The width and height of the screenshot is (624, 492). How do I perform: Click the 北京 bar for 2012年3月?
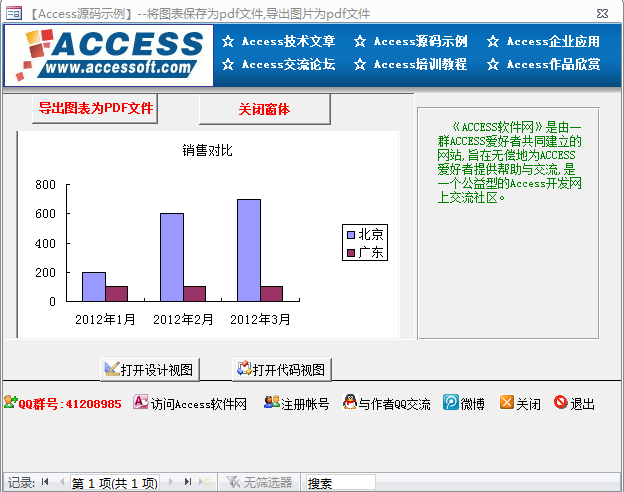pos(249,250)
